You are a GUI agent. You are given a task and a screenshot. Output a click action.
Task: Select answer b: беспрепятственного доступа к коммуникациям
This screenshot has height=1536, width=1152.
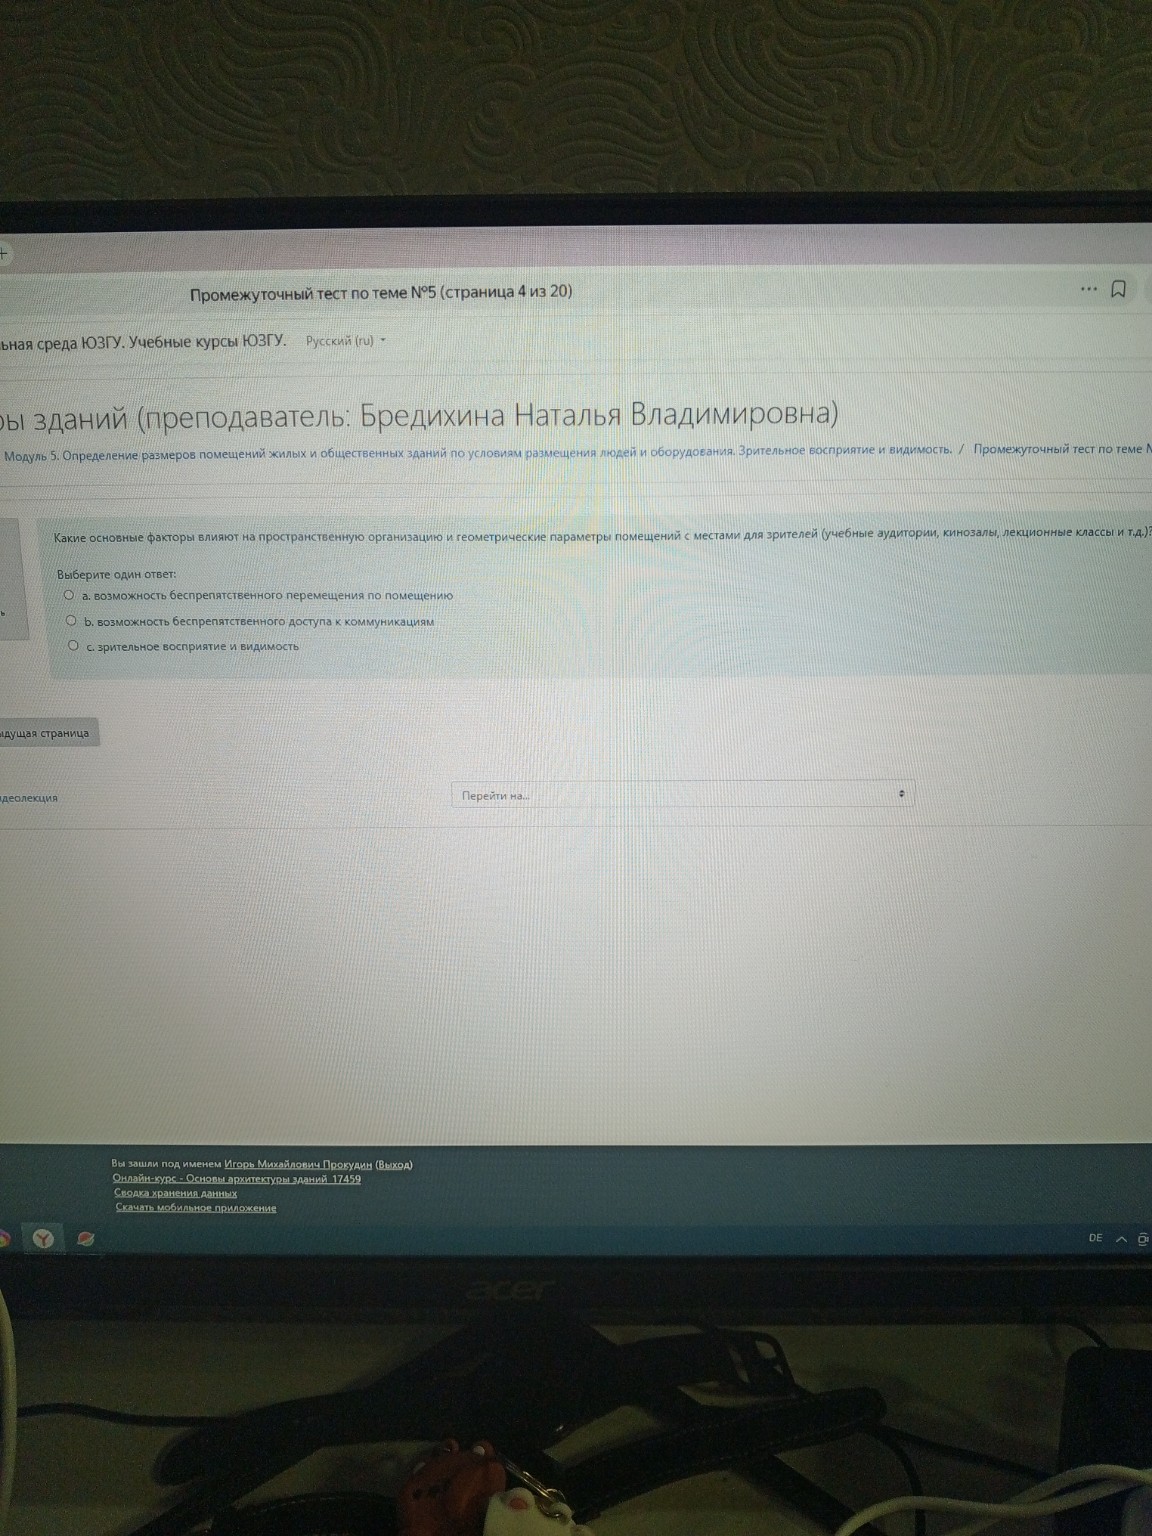(x=71, y=620)
